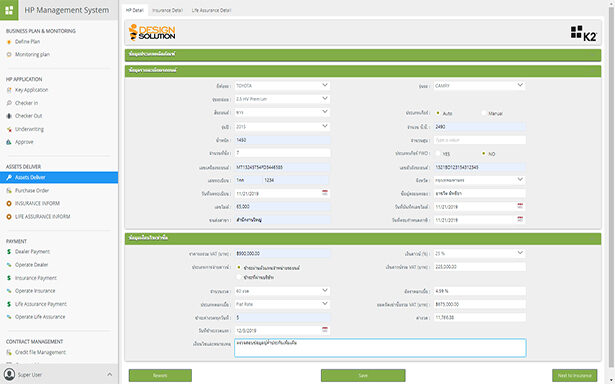This screenshot has width=615, height=384.
Task: Click the Operate Insurance icon
Action: (x=9, y=291)
